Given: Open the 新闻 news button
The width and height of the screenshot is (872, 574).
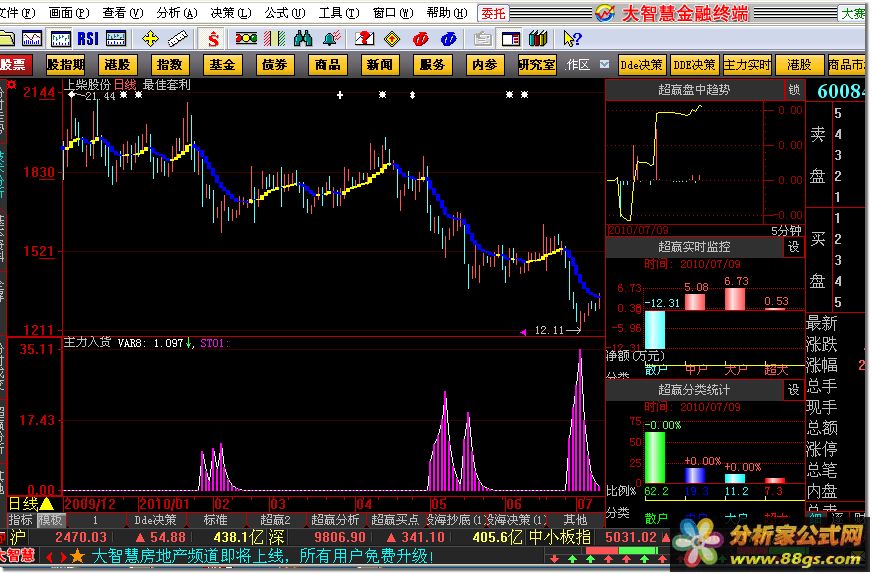Looking at the screenshot, I should coord(380,65).
